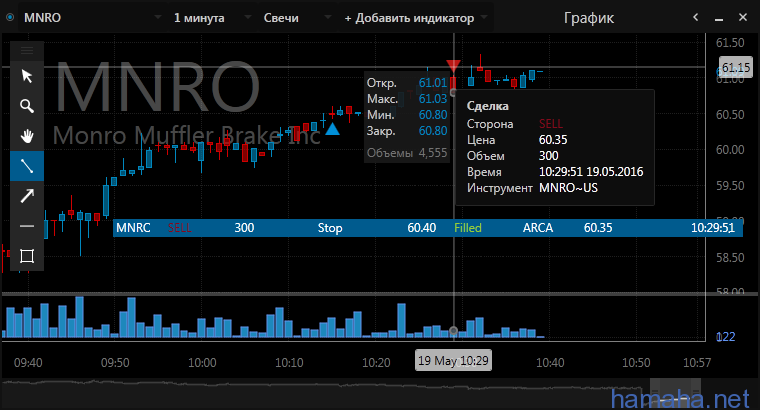Select the hand pan tool
The image size is (760, 410).
tap(27, 136)
